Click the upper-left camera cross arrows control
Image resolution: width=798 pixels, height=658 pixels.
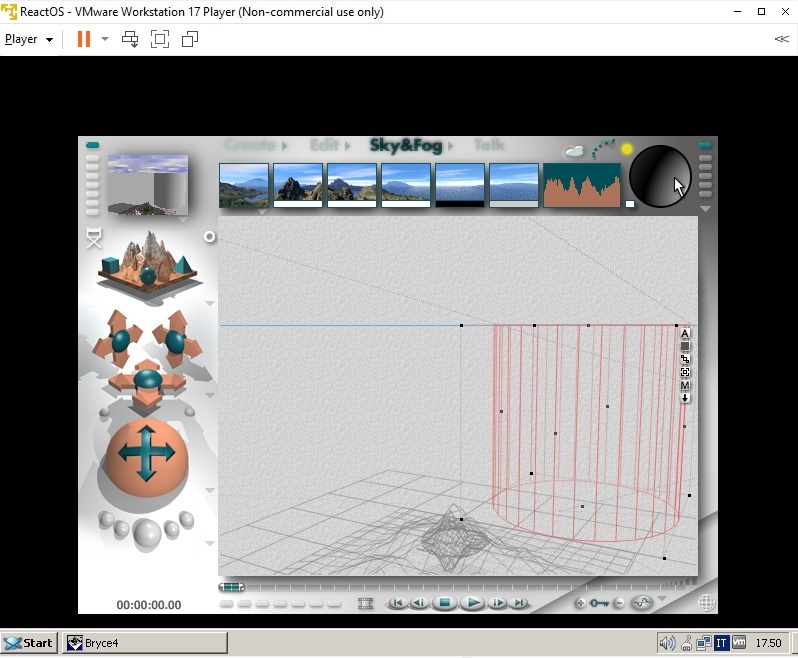click(118, 339)
